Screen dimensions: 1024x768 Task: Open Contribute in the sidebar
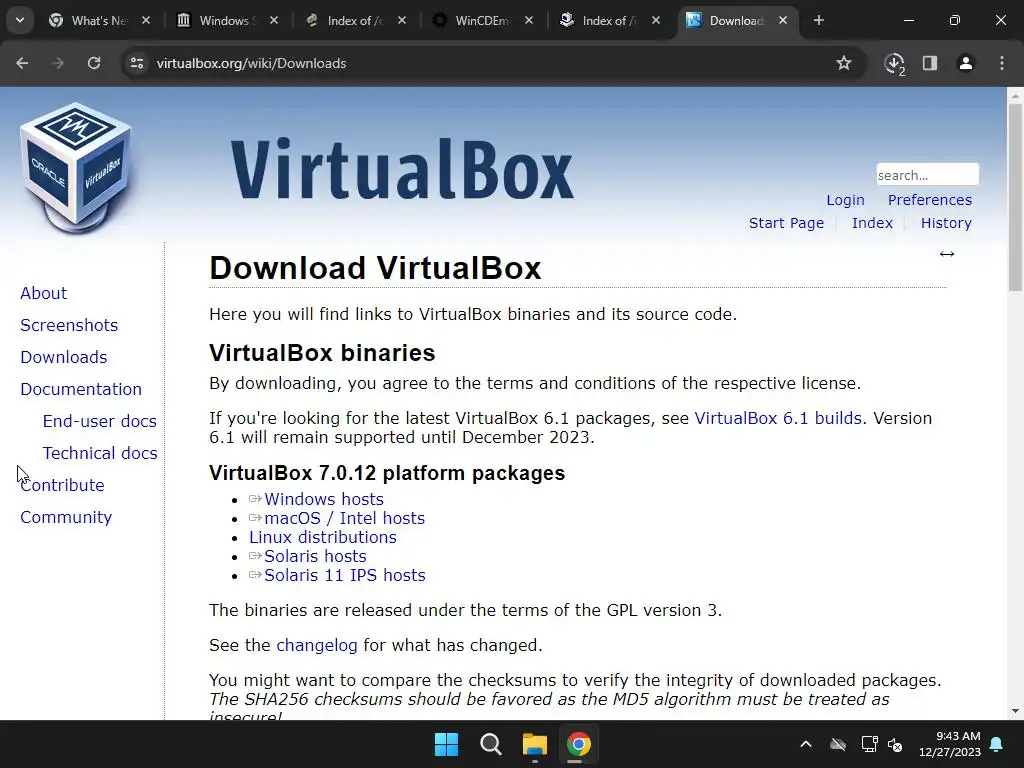pyautogui.click(x=62, y=485)
